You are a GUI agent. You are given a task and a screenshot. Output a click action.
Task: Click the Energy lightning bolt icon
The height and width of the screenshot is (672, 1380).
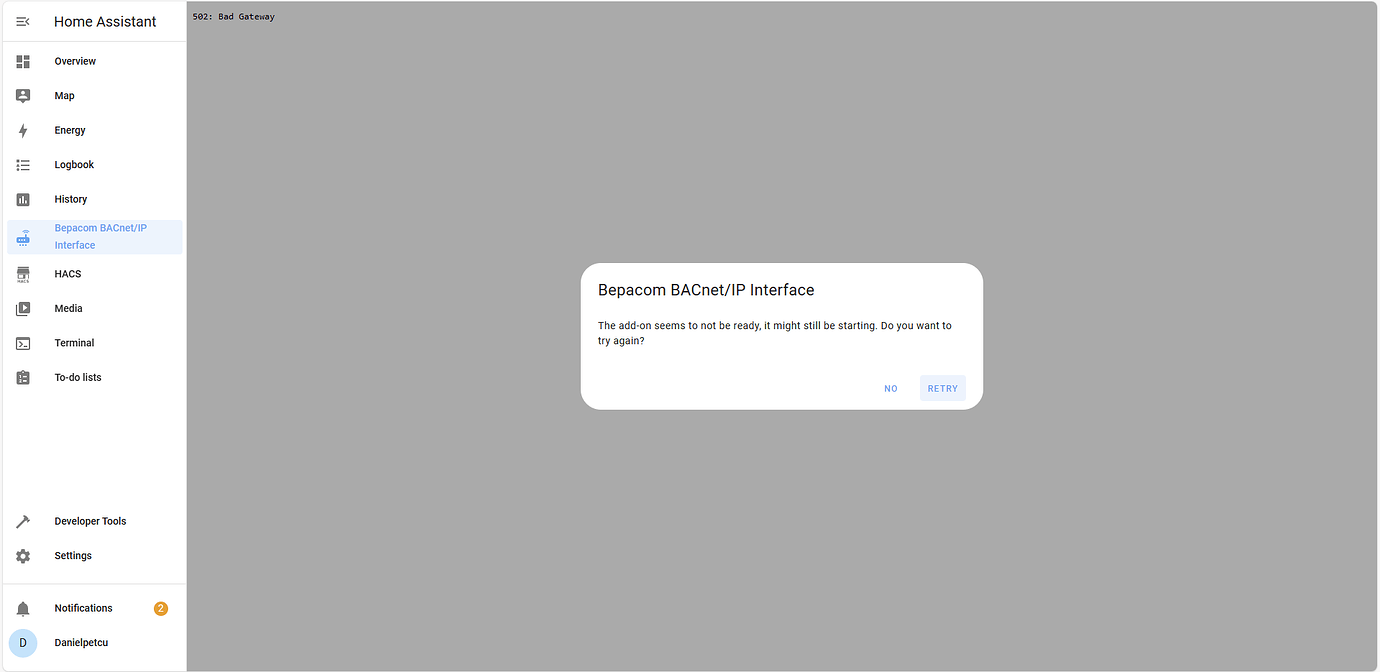click(x=23, y=130)
